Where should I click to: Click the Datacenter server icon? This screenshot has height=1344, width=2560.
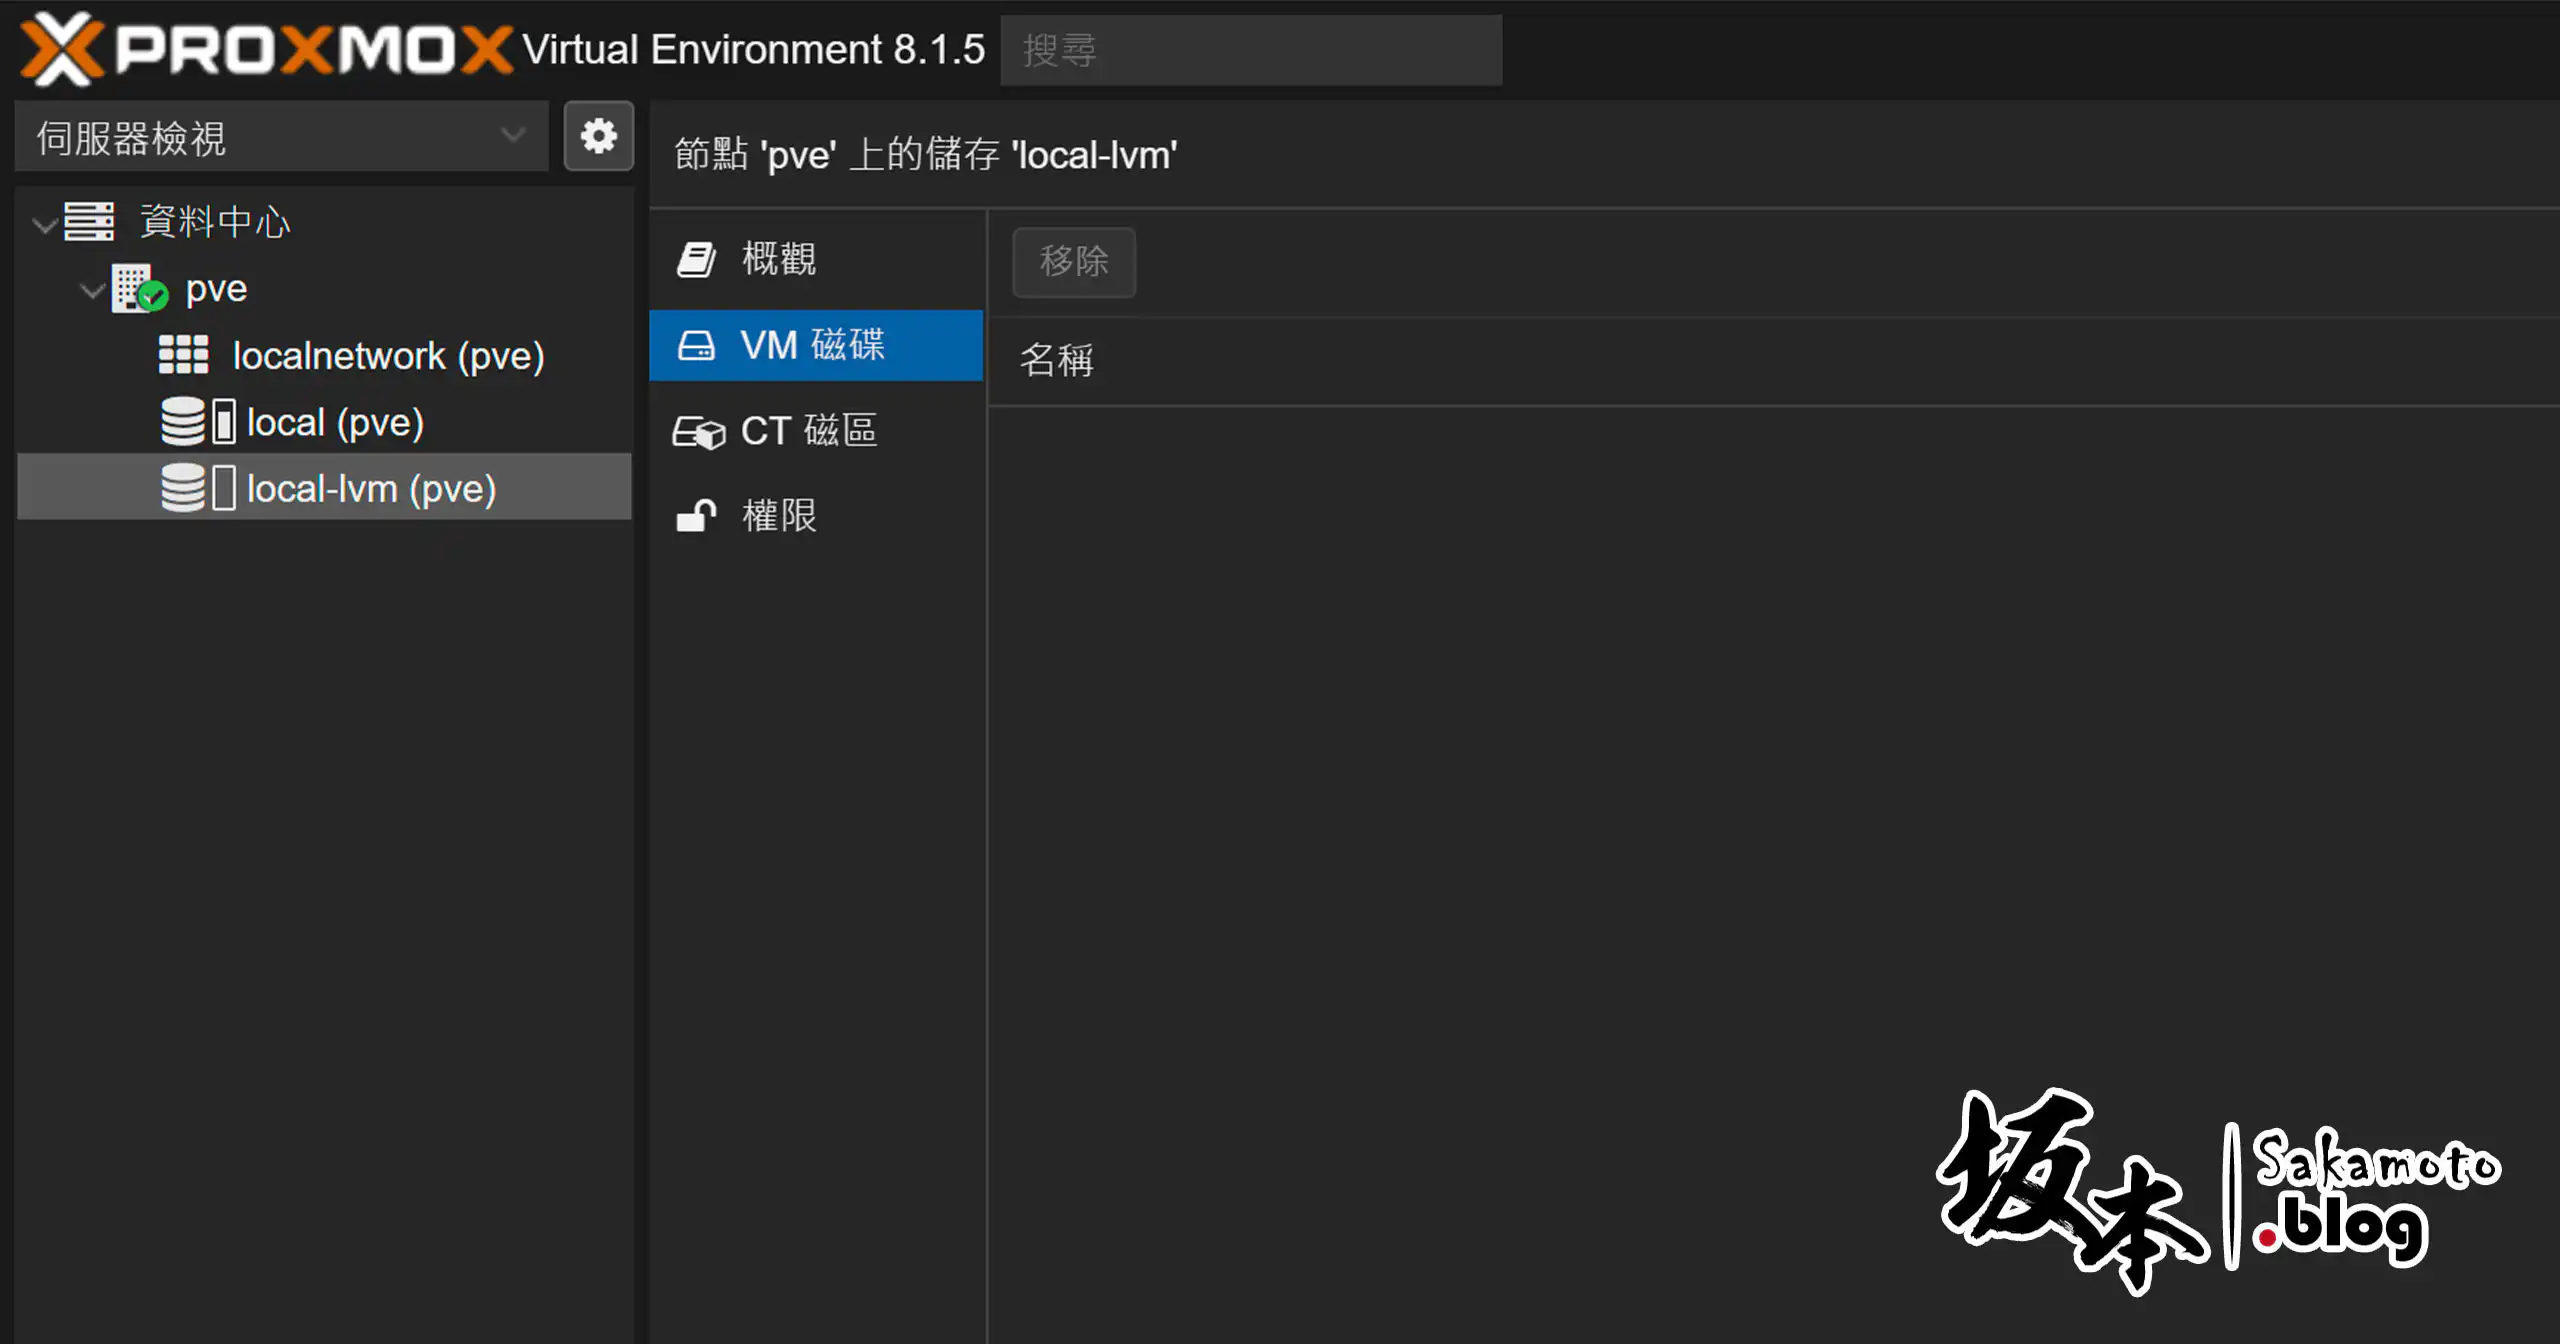point(89,221)
